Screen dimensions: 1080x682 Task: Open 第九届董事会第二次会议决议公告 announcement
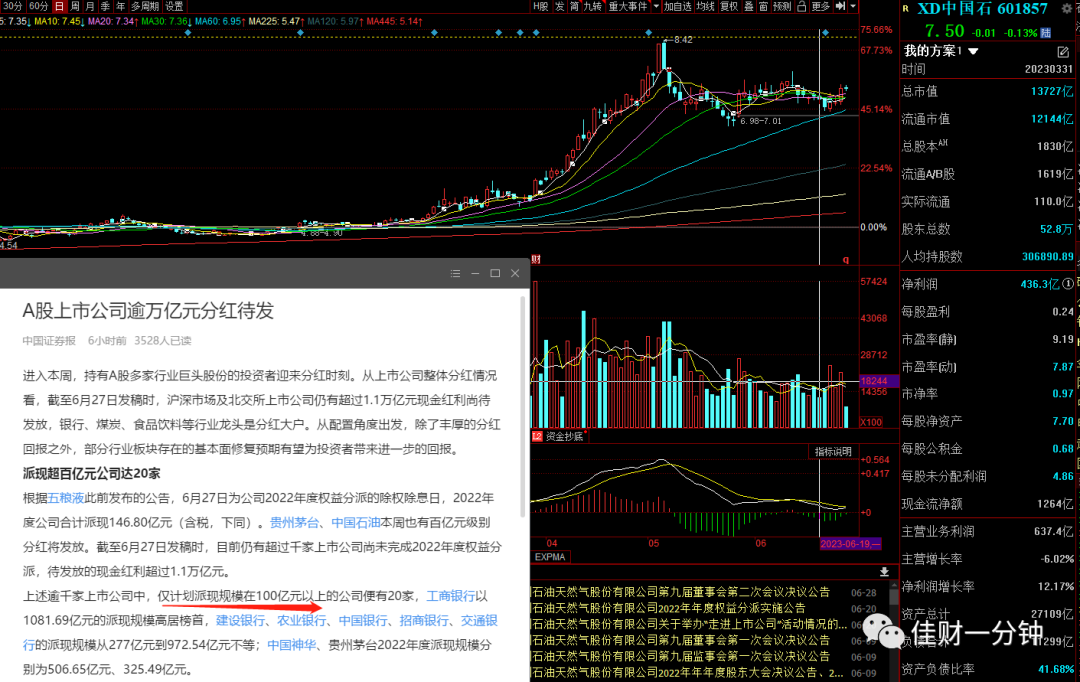(x=681, y=592)
